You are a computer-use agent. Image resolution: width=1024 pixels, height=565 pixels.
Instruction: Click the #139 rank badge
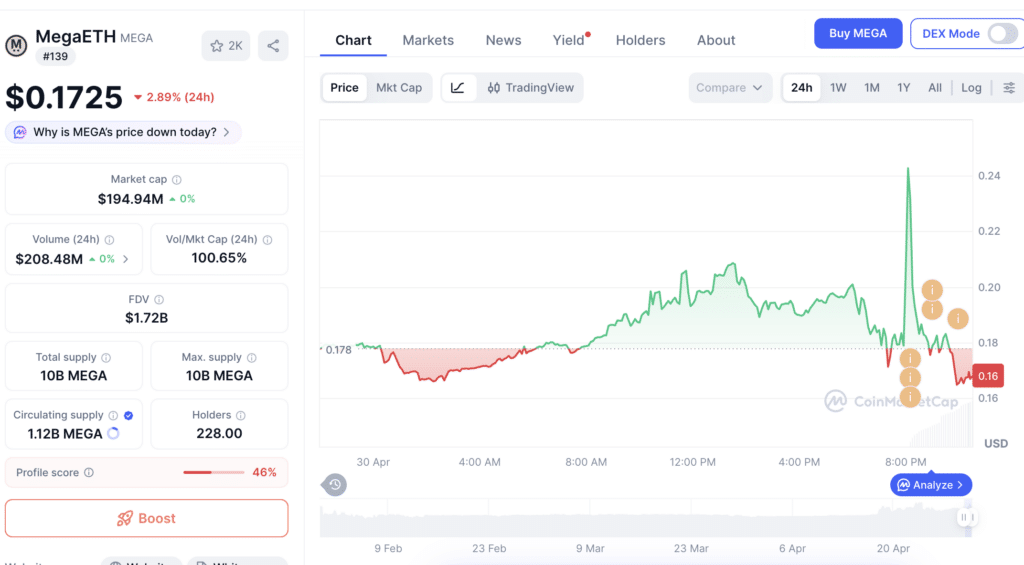tap(56, 57)
